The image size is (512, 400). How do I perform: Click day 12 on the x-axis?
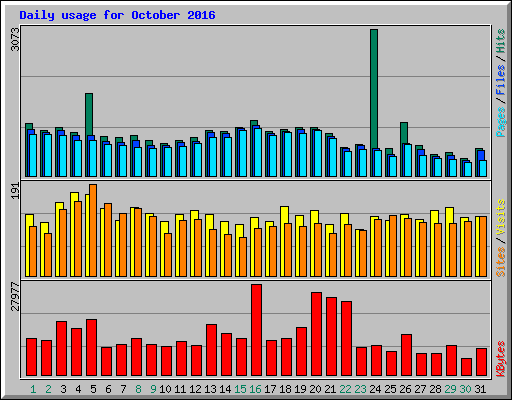pos(195,389)
